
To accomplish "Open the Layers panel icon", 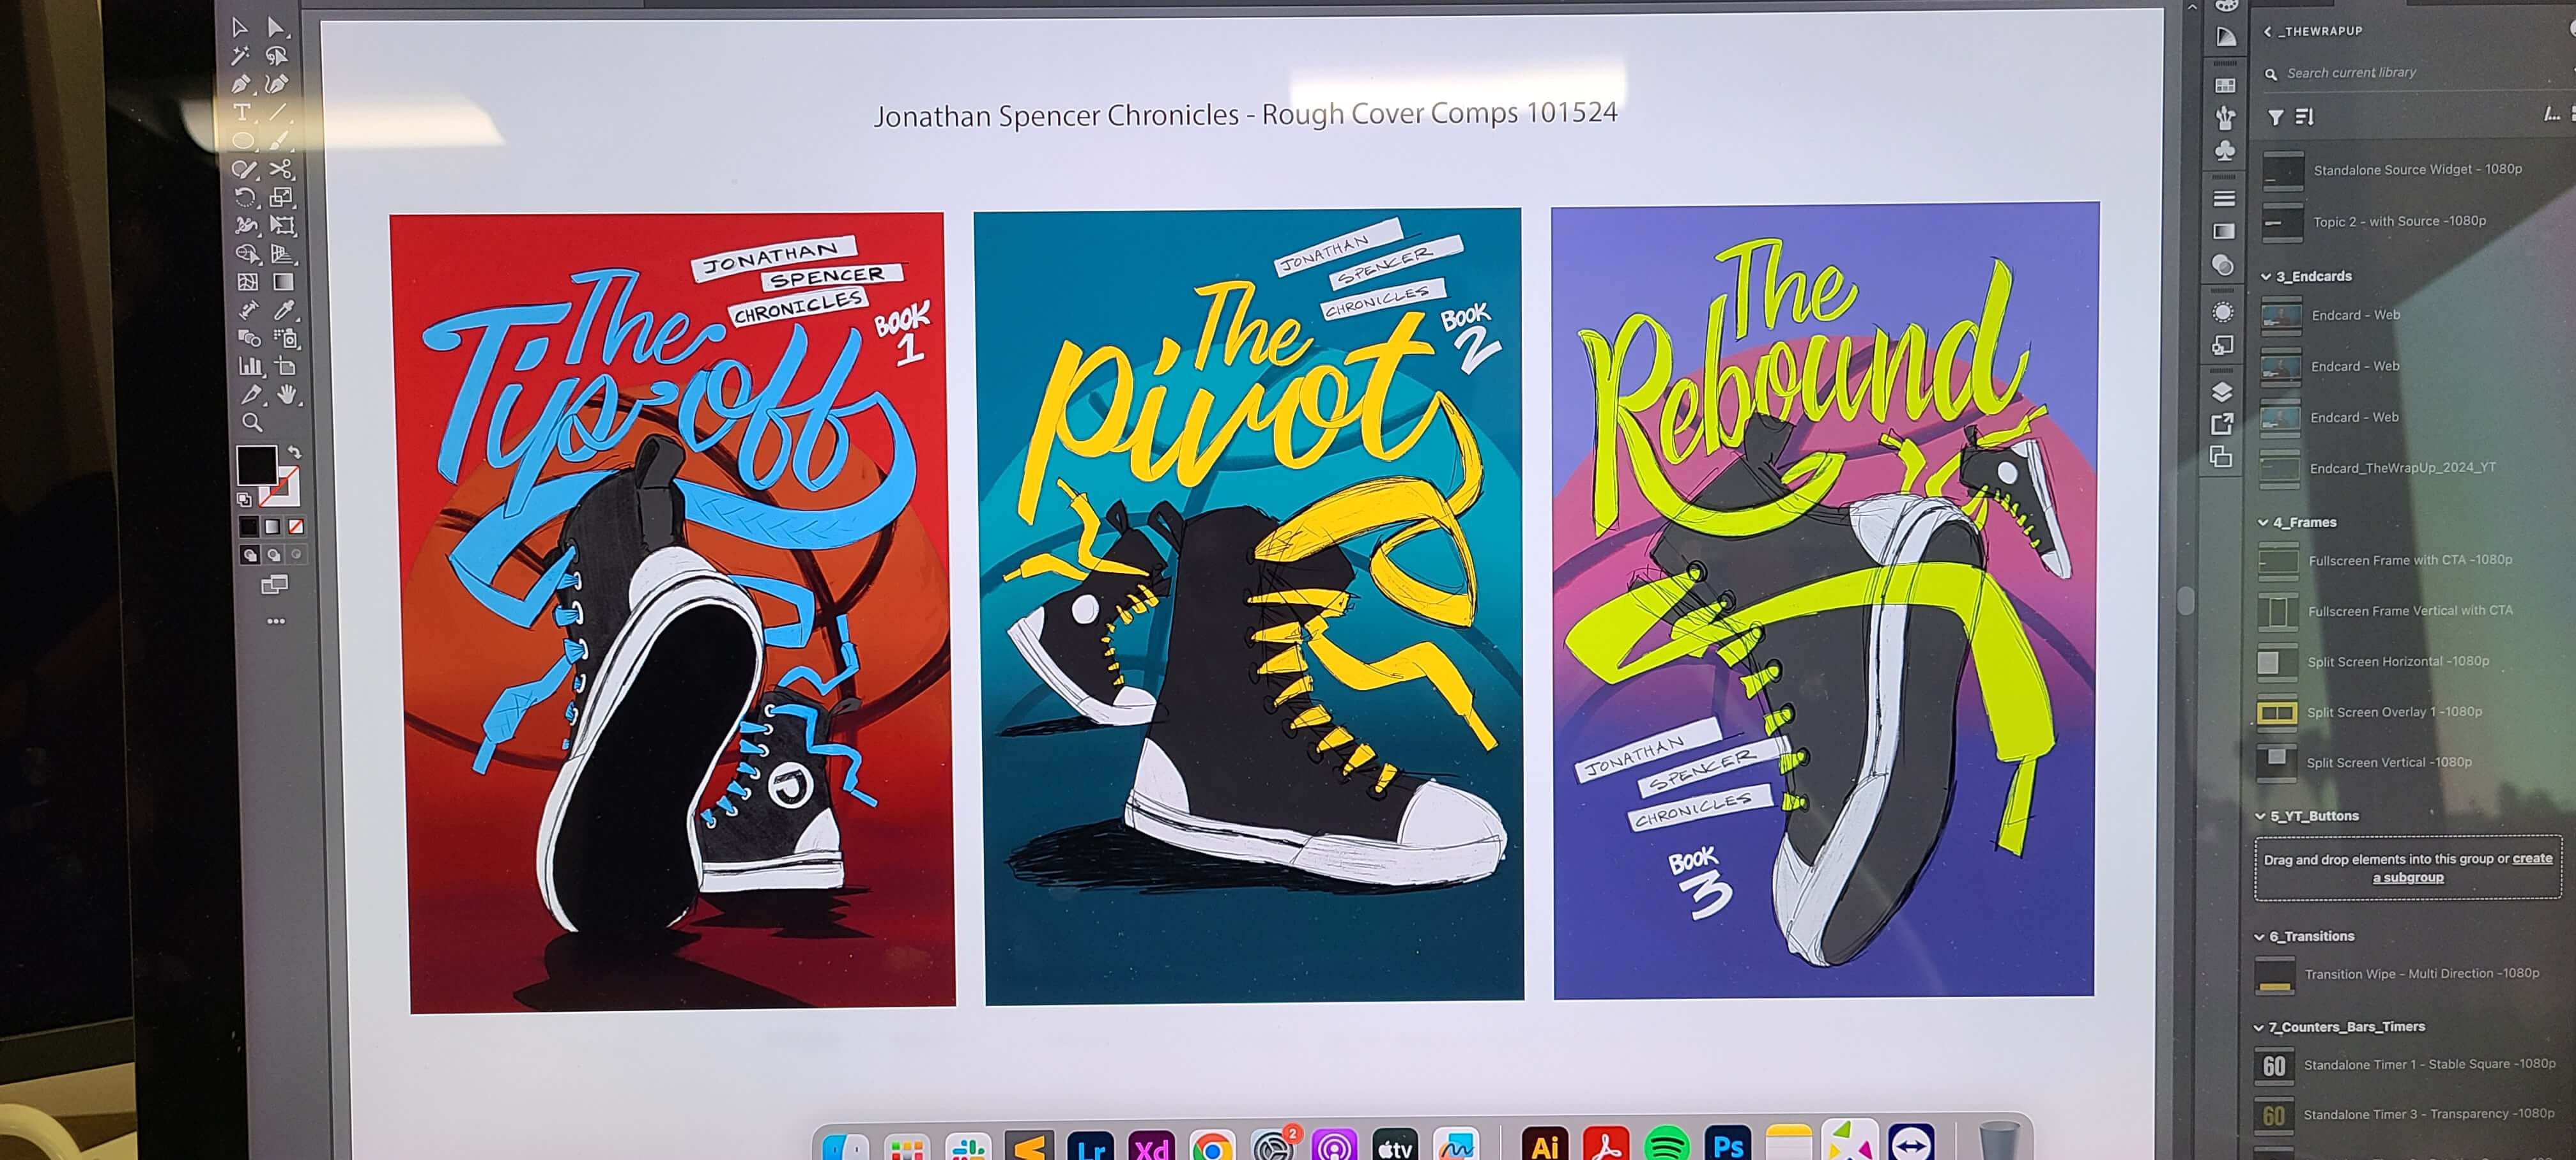I will (2222, 391).
